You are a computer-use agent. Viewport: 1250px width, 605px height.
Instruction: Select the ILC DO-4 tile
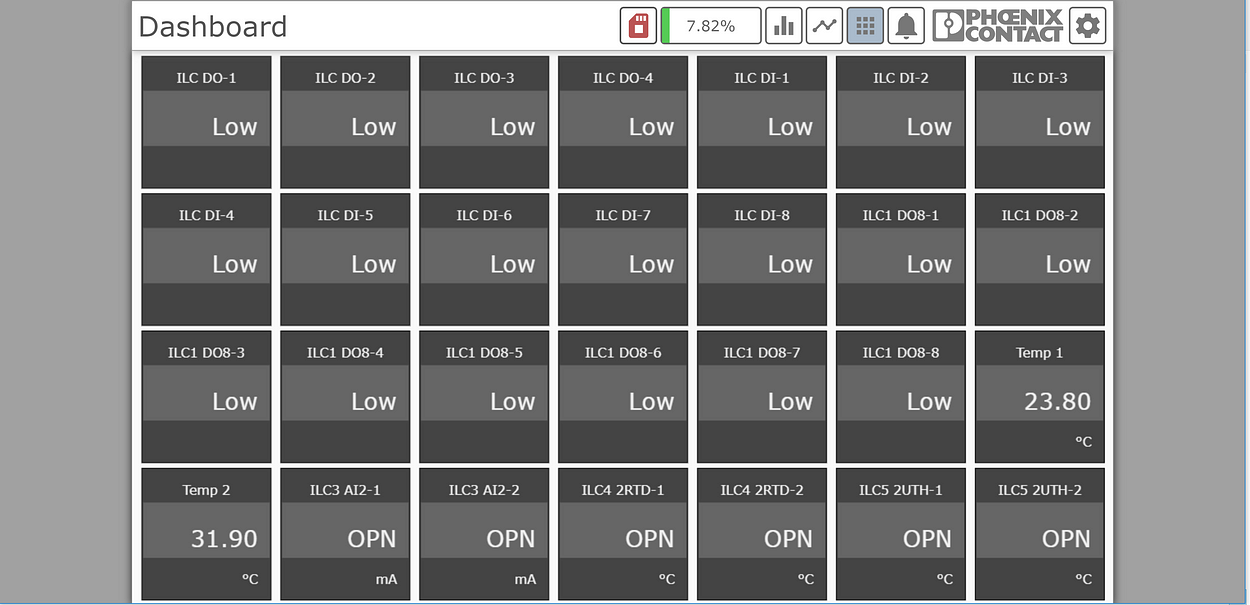tap(623, 122)
